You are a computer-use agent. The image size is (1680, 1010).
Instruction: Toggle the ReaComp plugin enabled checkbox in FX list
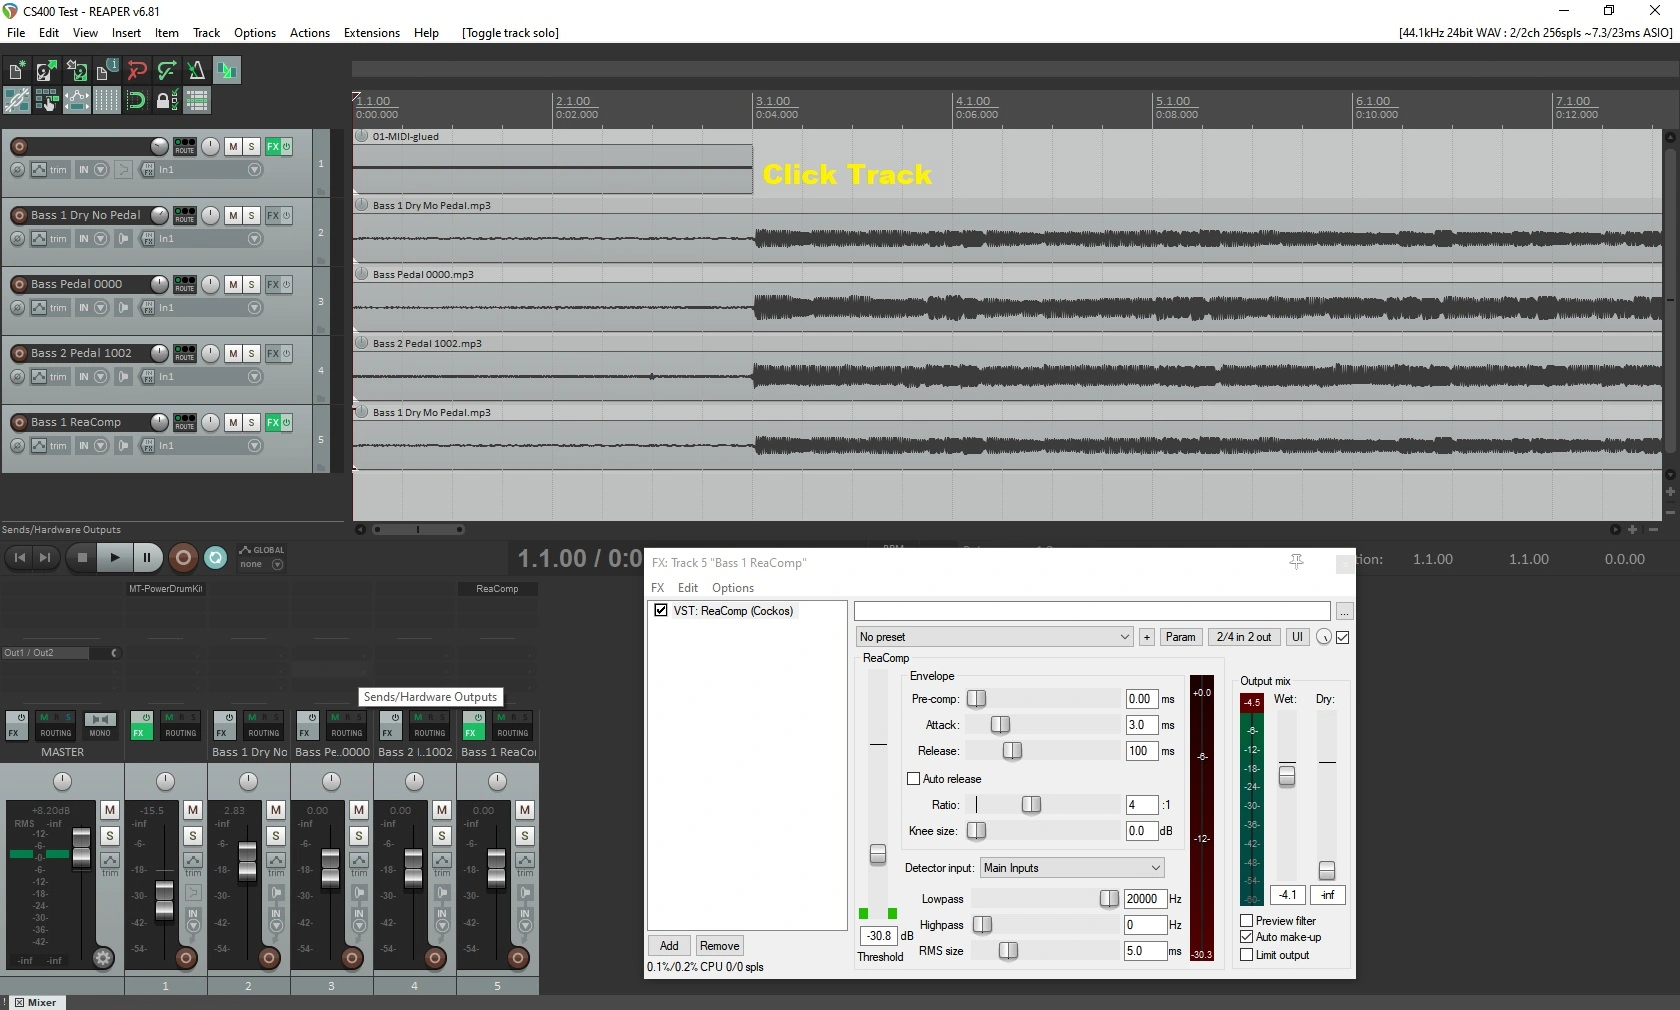tap(661, 611)
